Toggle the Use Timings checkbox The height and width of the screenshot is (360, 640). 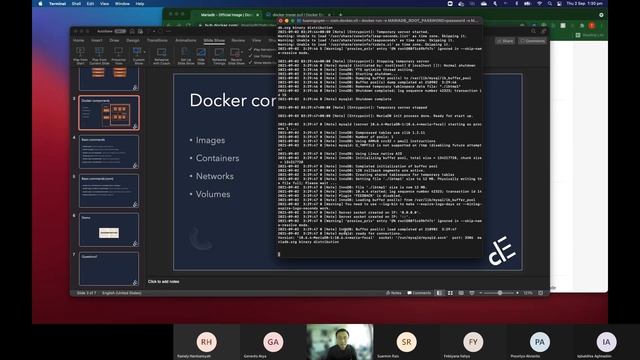point(250,56)
